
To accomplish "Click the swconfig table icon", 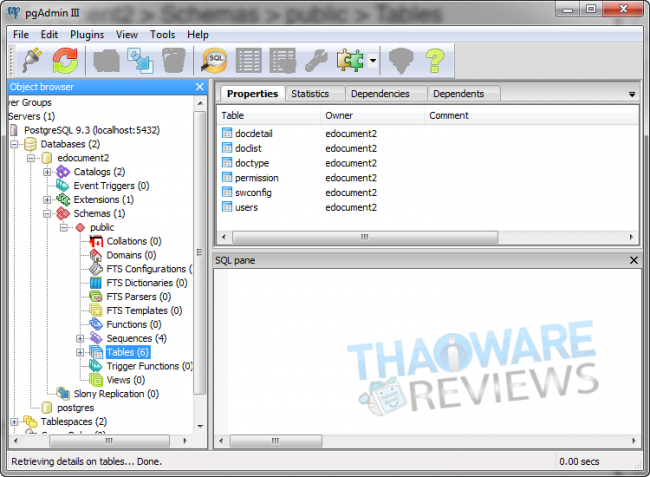I will click(227, 192).
